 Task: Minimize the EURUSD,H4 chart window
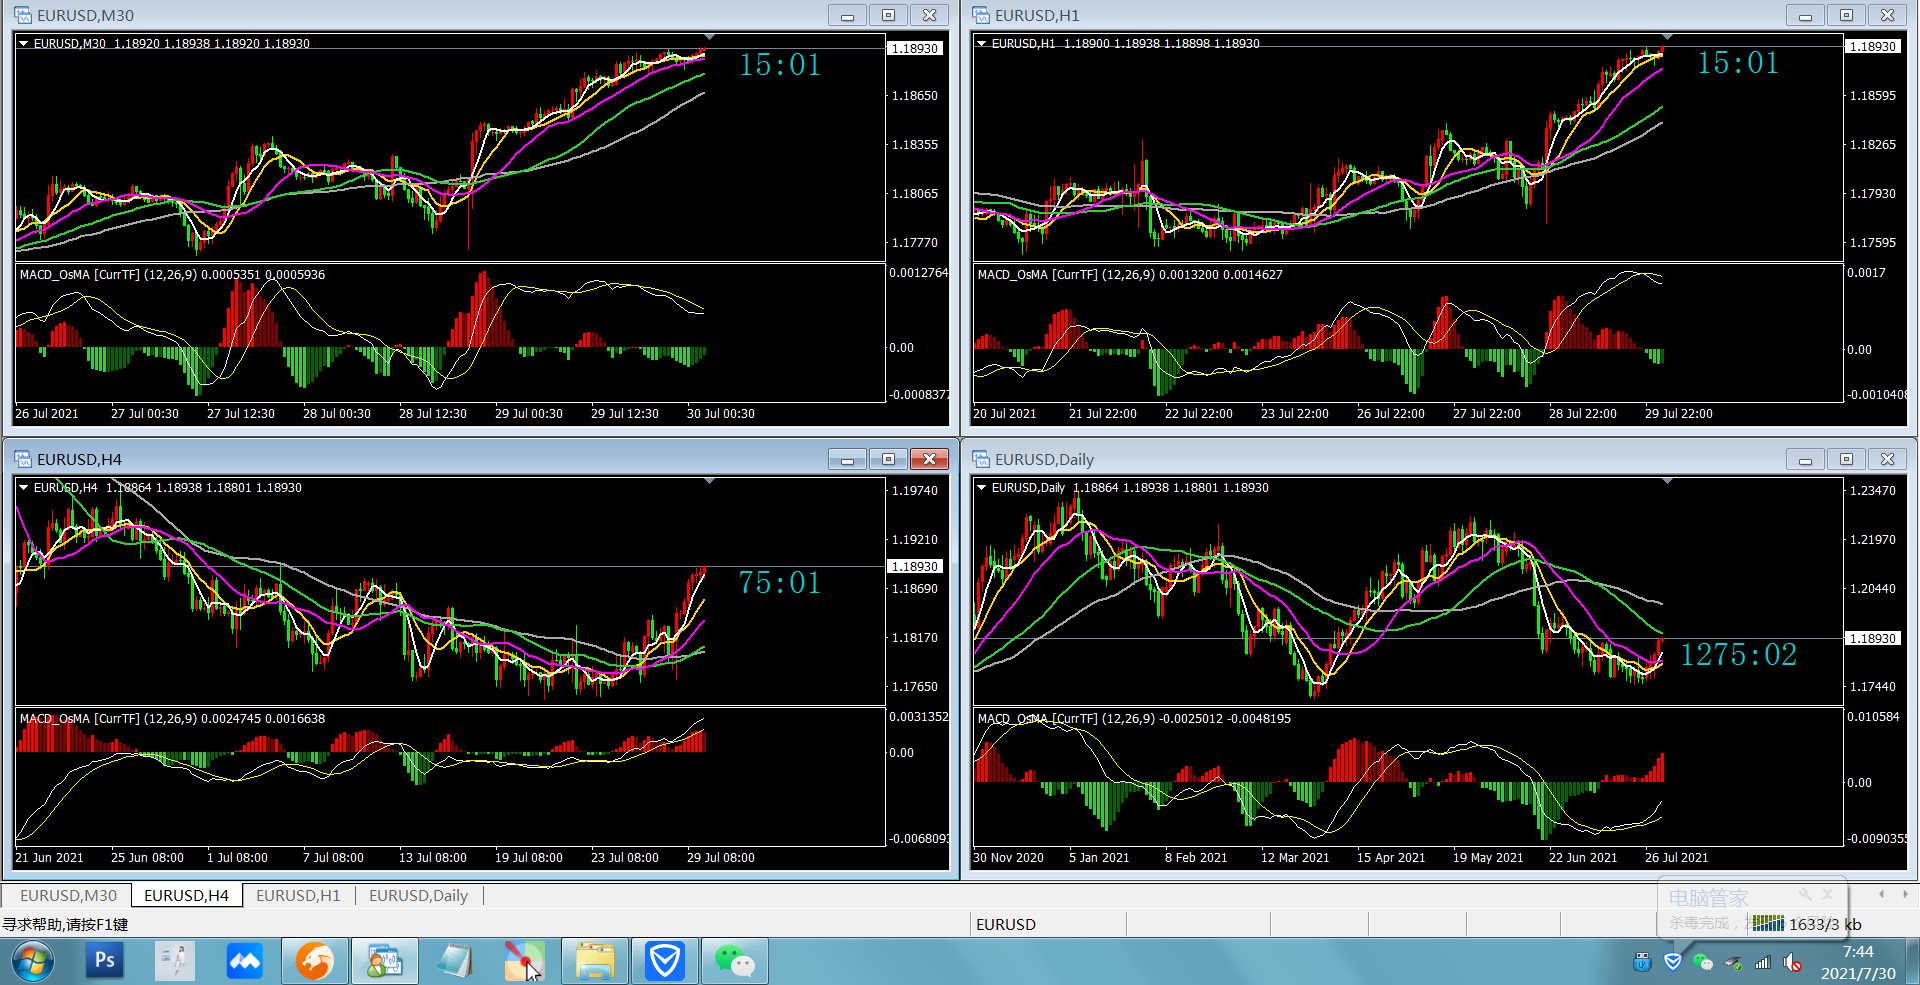click(847, 459)
